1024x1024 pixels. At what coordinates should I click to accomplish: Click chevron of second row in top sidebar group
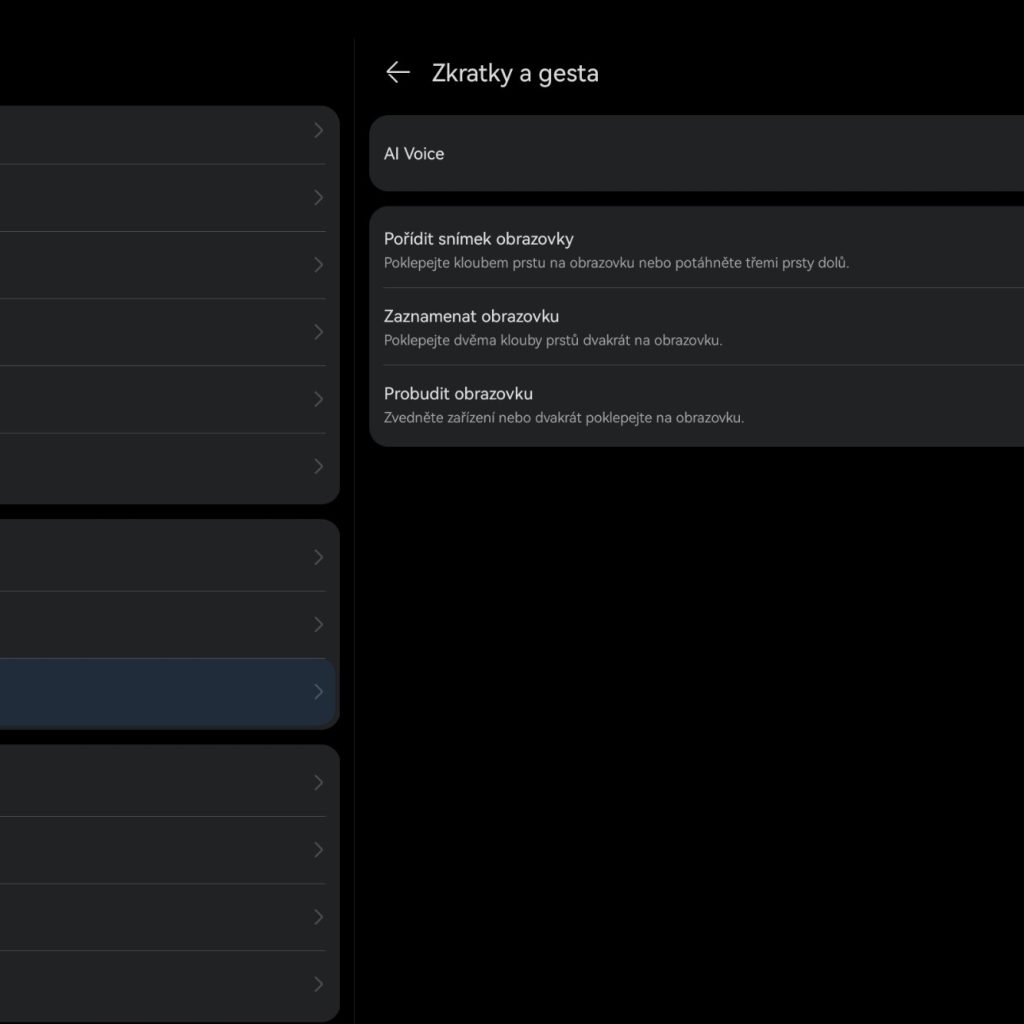319,198
